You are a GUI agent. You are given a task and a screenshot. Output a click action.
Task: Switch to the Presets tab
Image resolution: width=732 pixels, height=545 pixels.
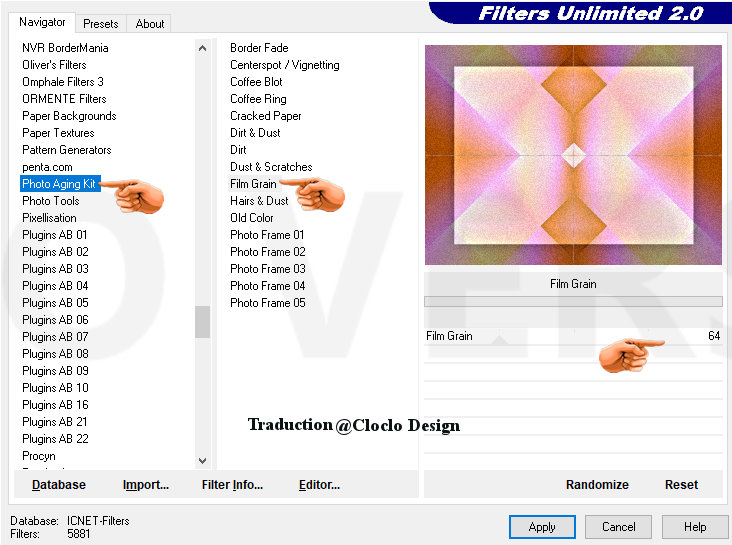pyautogui.click(x=100, y=24)
